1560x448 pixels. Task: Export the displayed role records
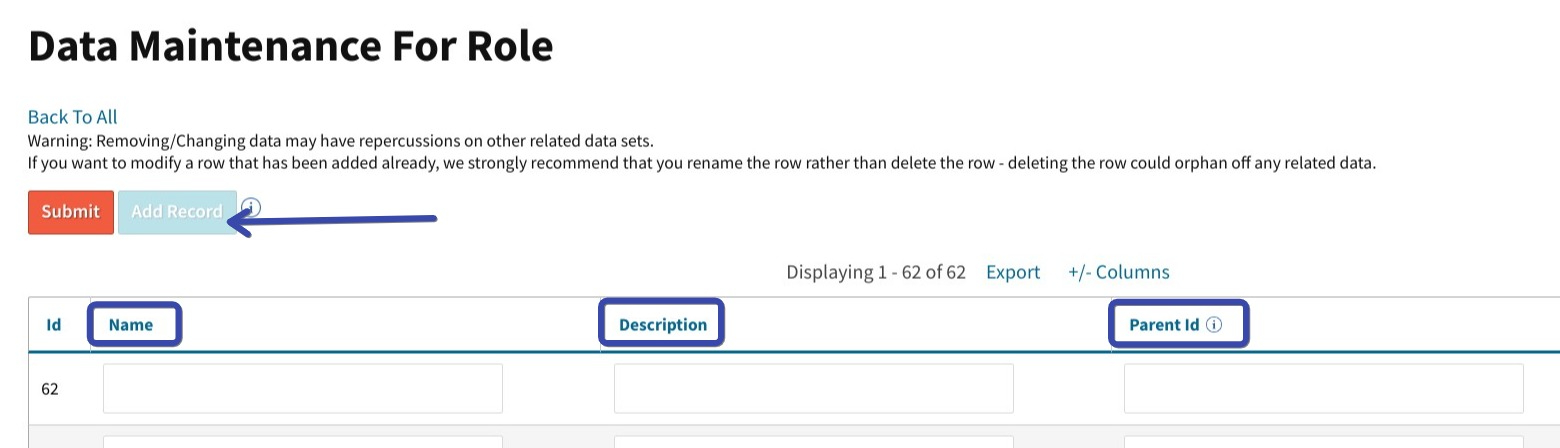pyautogui.click(x=1013, y=272)
